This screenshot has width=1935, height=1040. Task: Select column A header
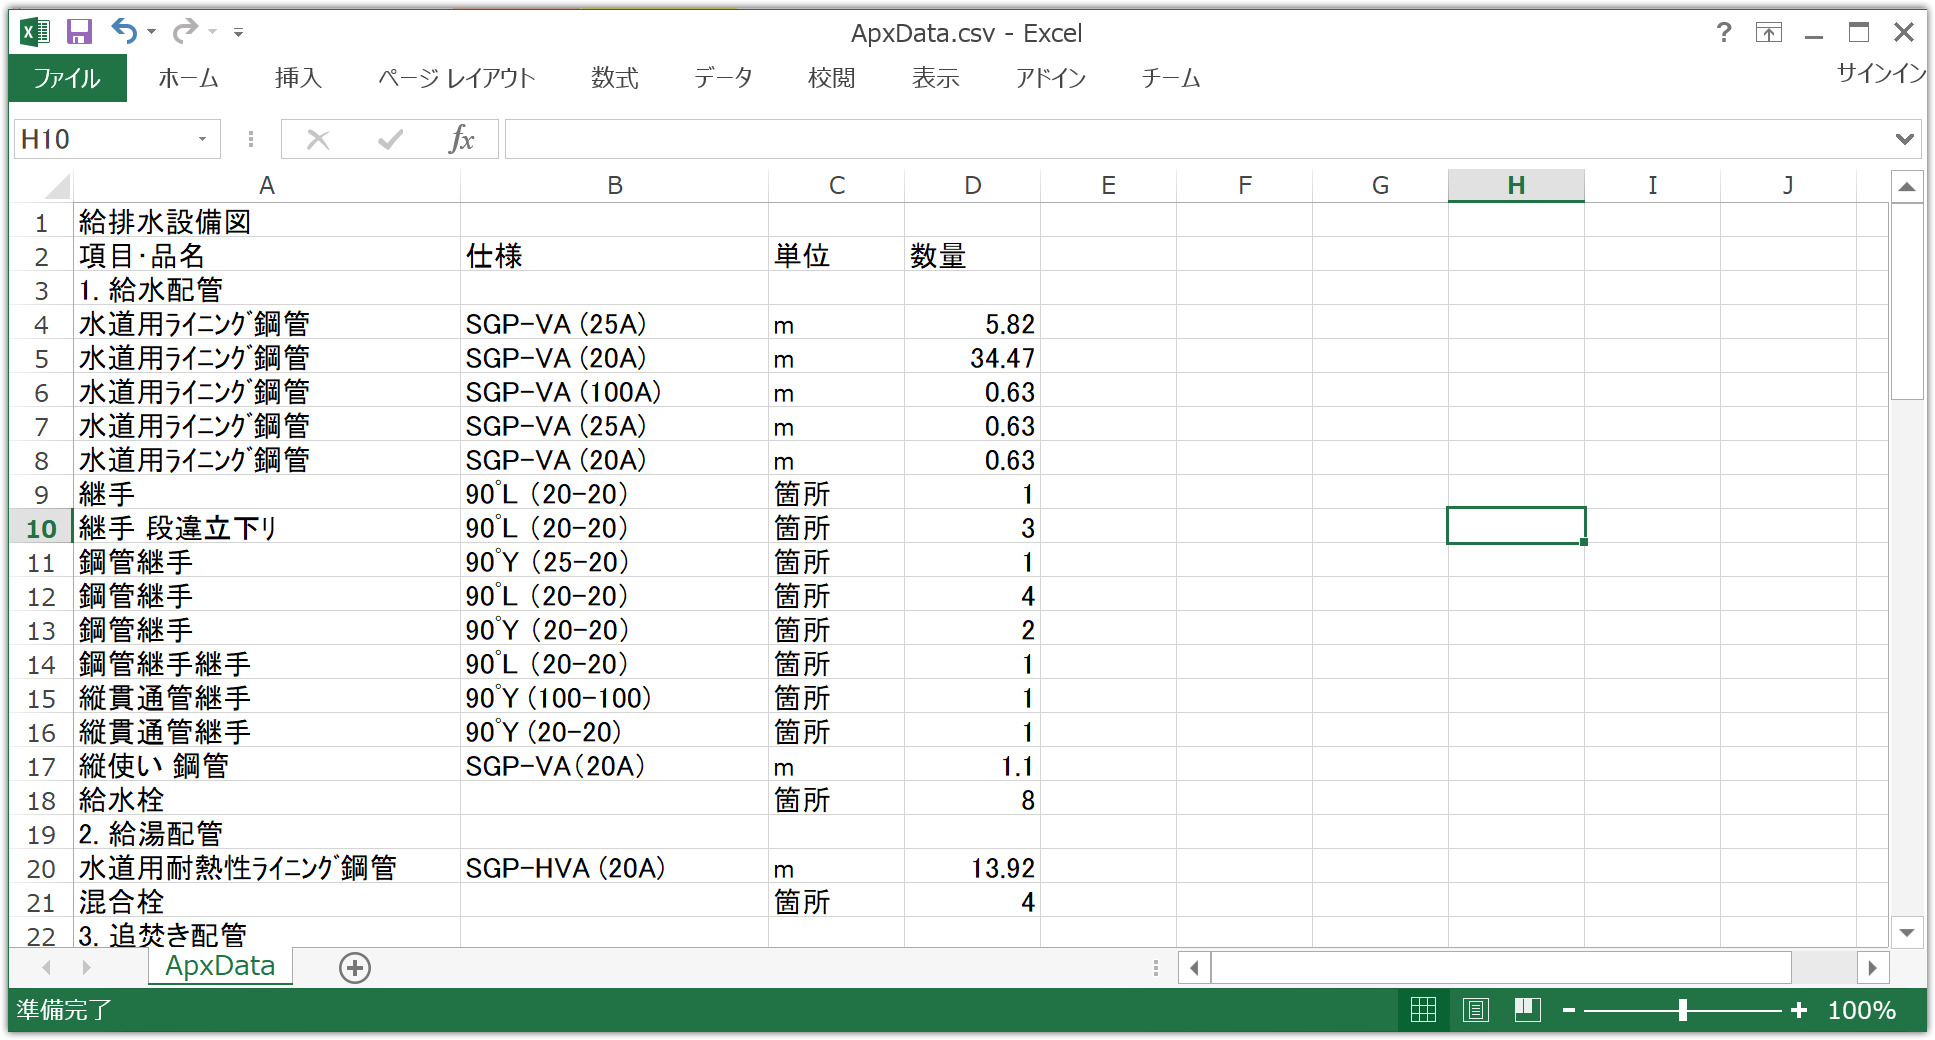tap(267, 185)
